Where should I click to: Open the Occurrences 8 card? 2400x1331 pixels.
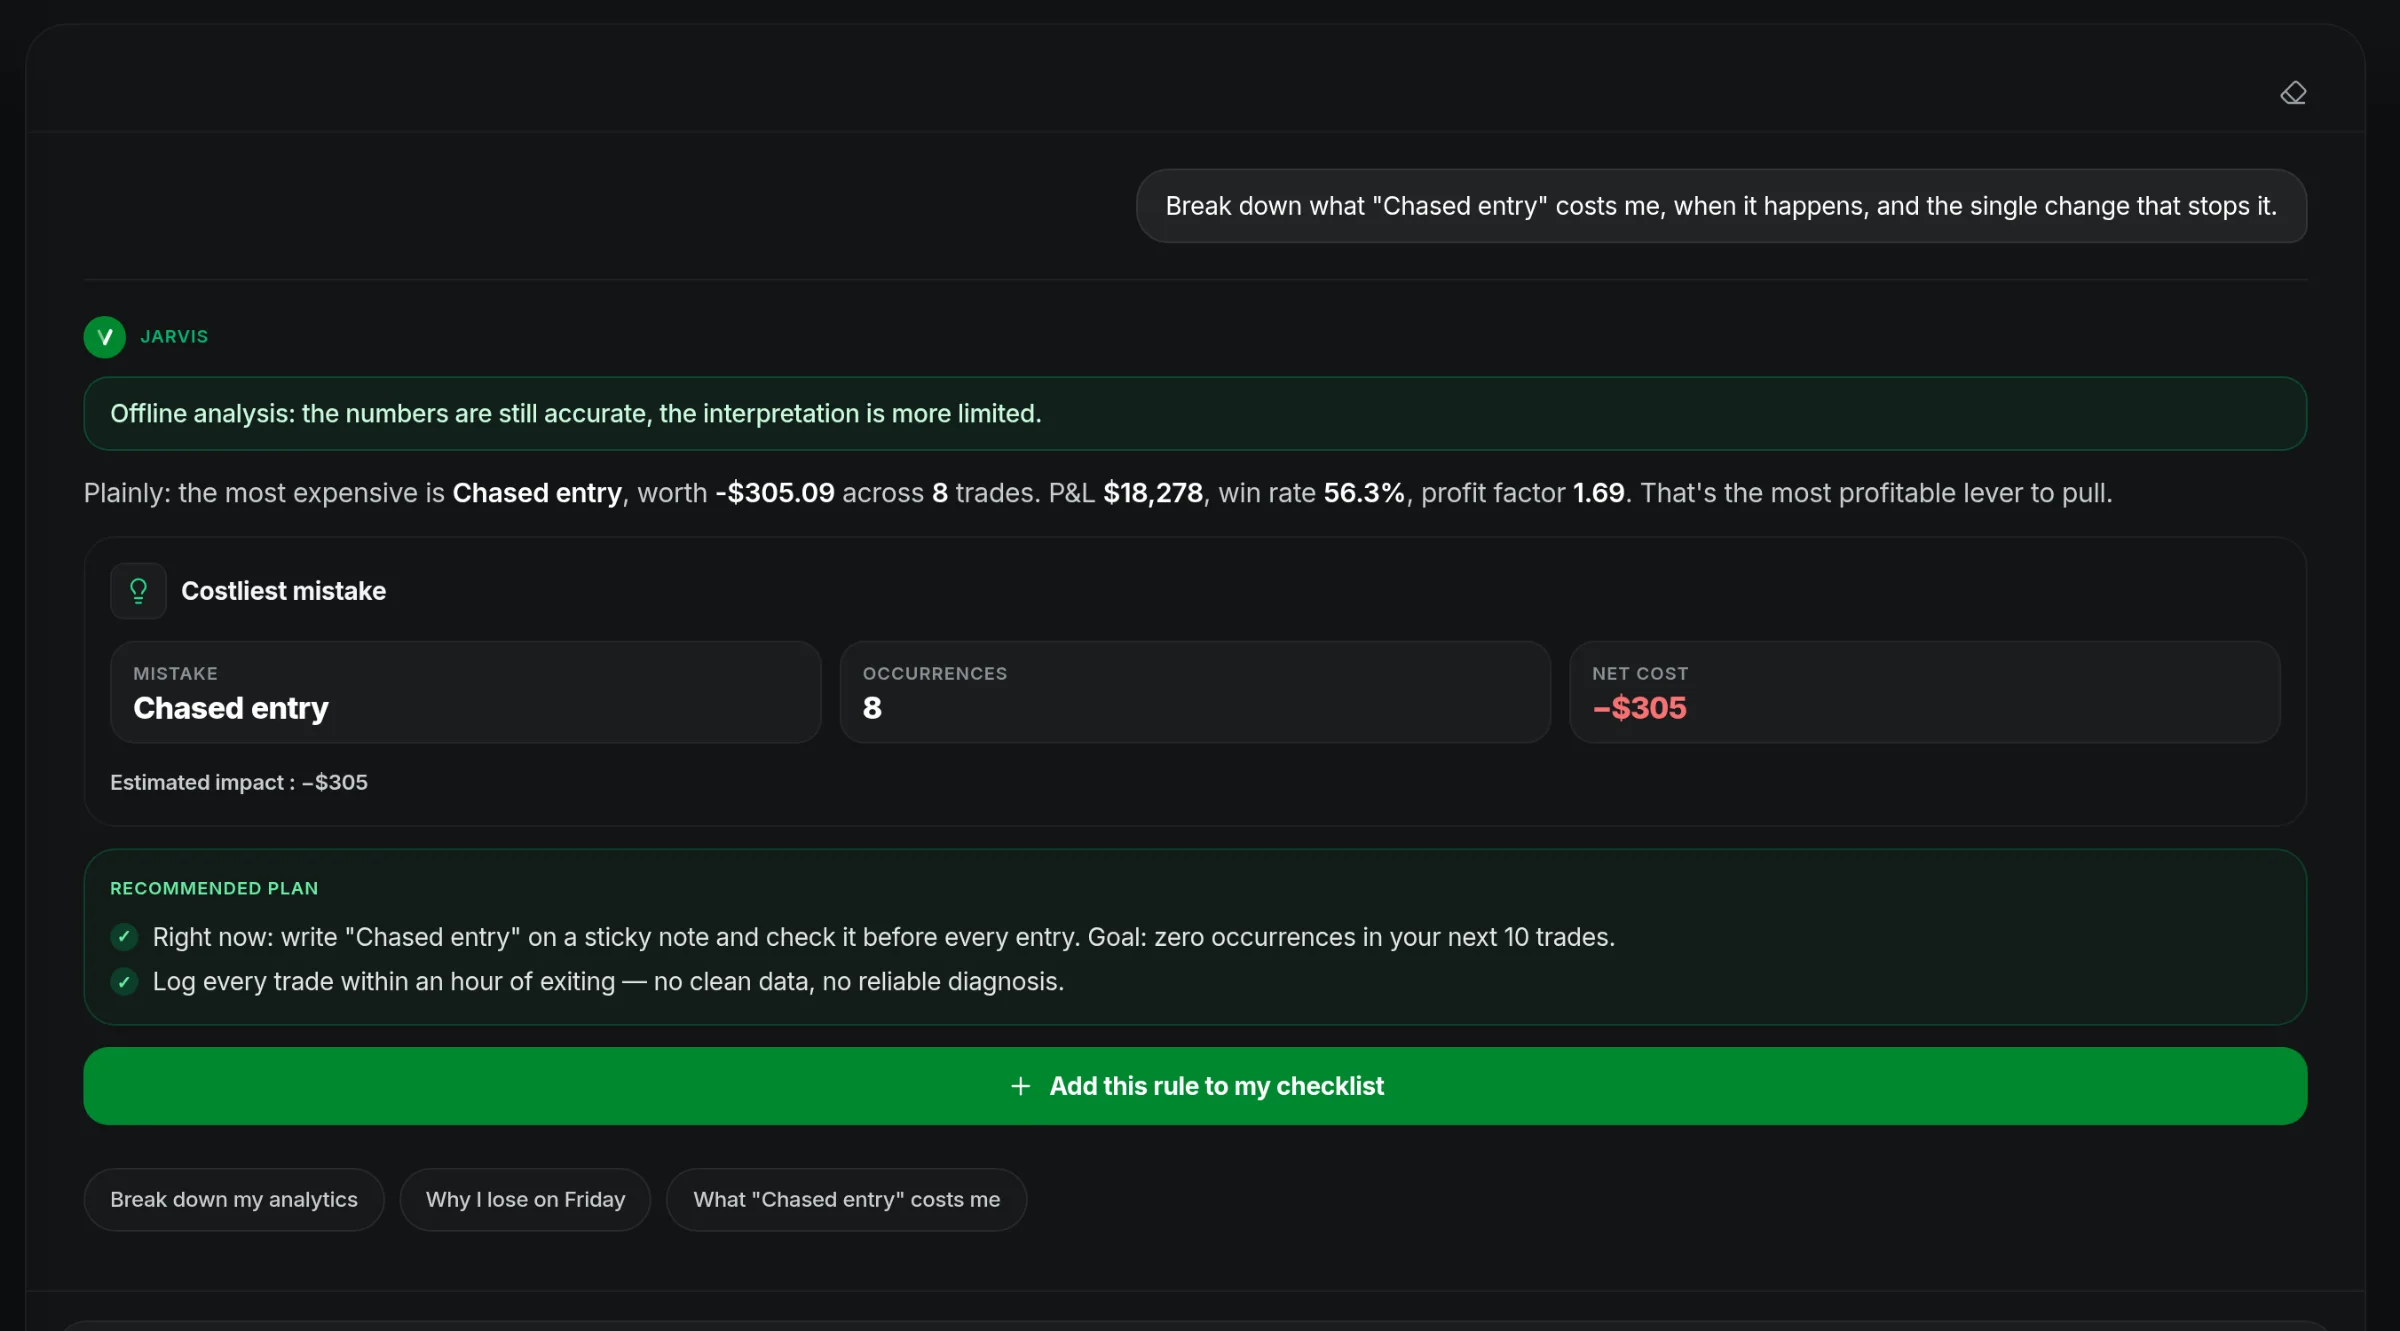click(x=1195, y=692)
